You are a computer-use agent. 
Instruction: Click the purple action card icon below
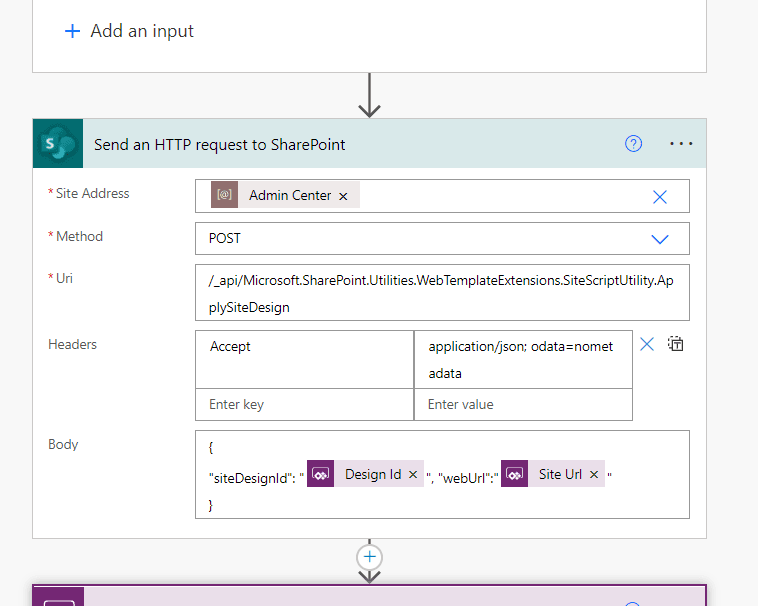58,597
